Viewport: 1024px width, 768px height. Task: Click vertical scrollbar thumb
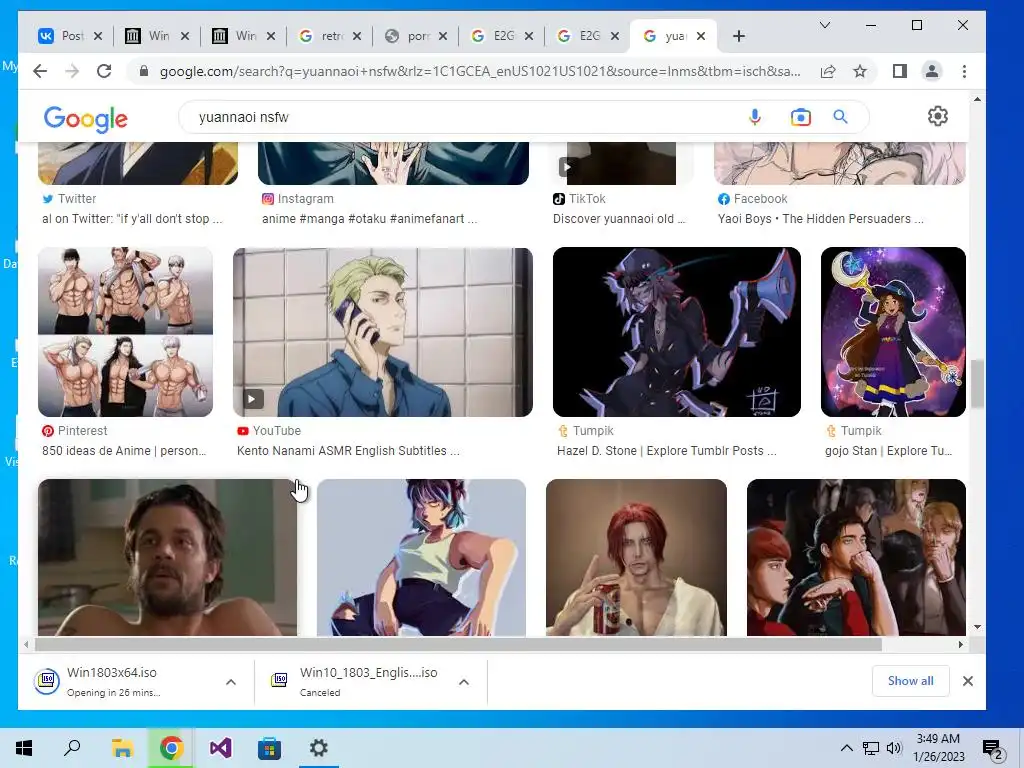click(977, 383)
